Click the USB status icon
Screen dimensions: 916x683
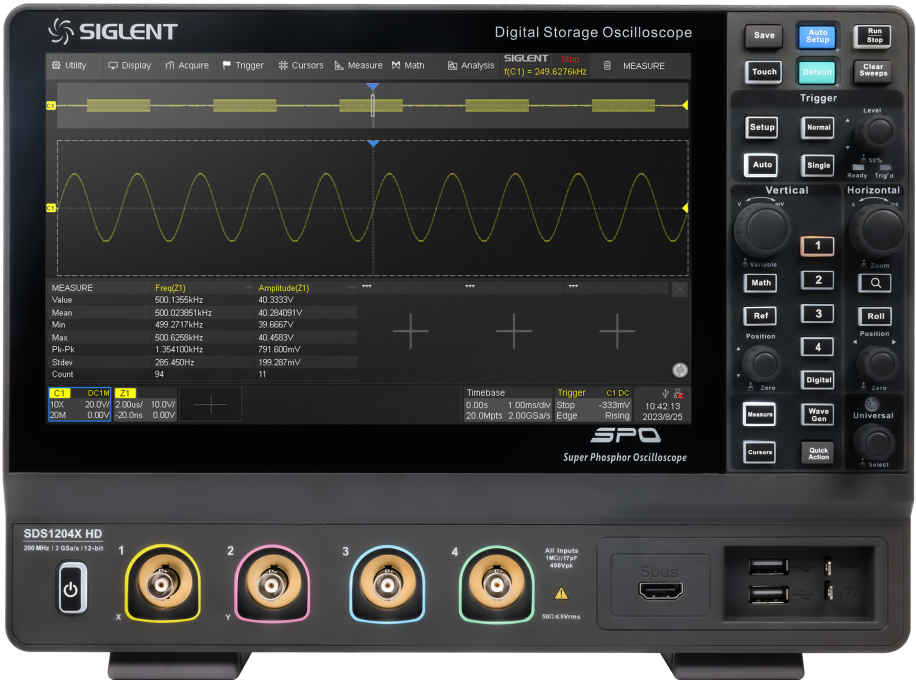(665, 394)
